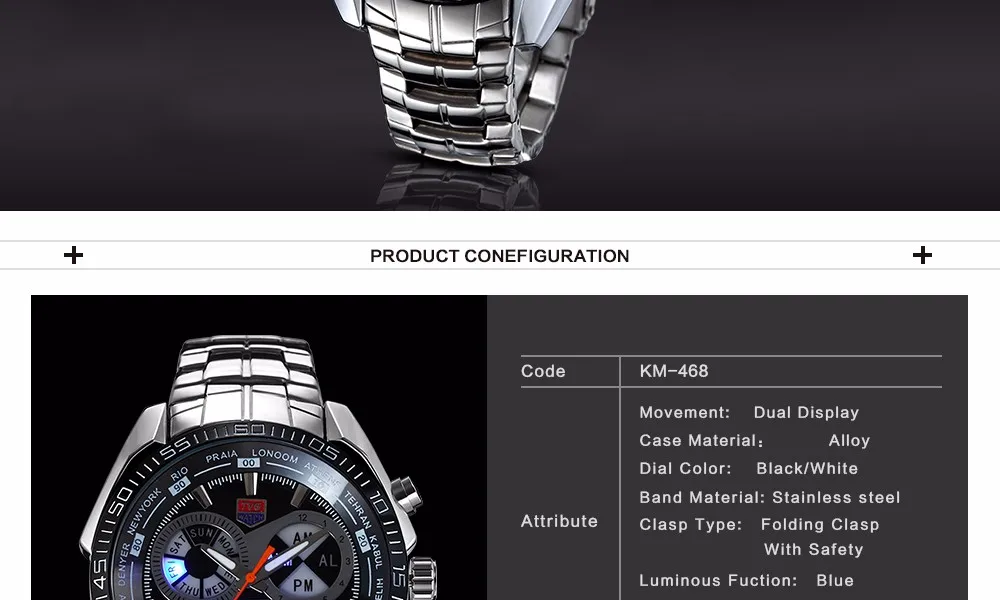Screen dimensions: 1000x600
Task: Click the PRODUCT CONEFIGURATION heading
Action: click(499, 256)
